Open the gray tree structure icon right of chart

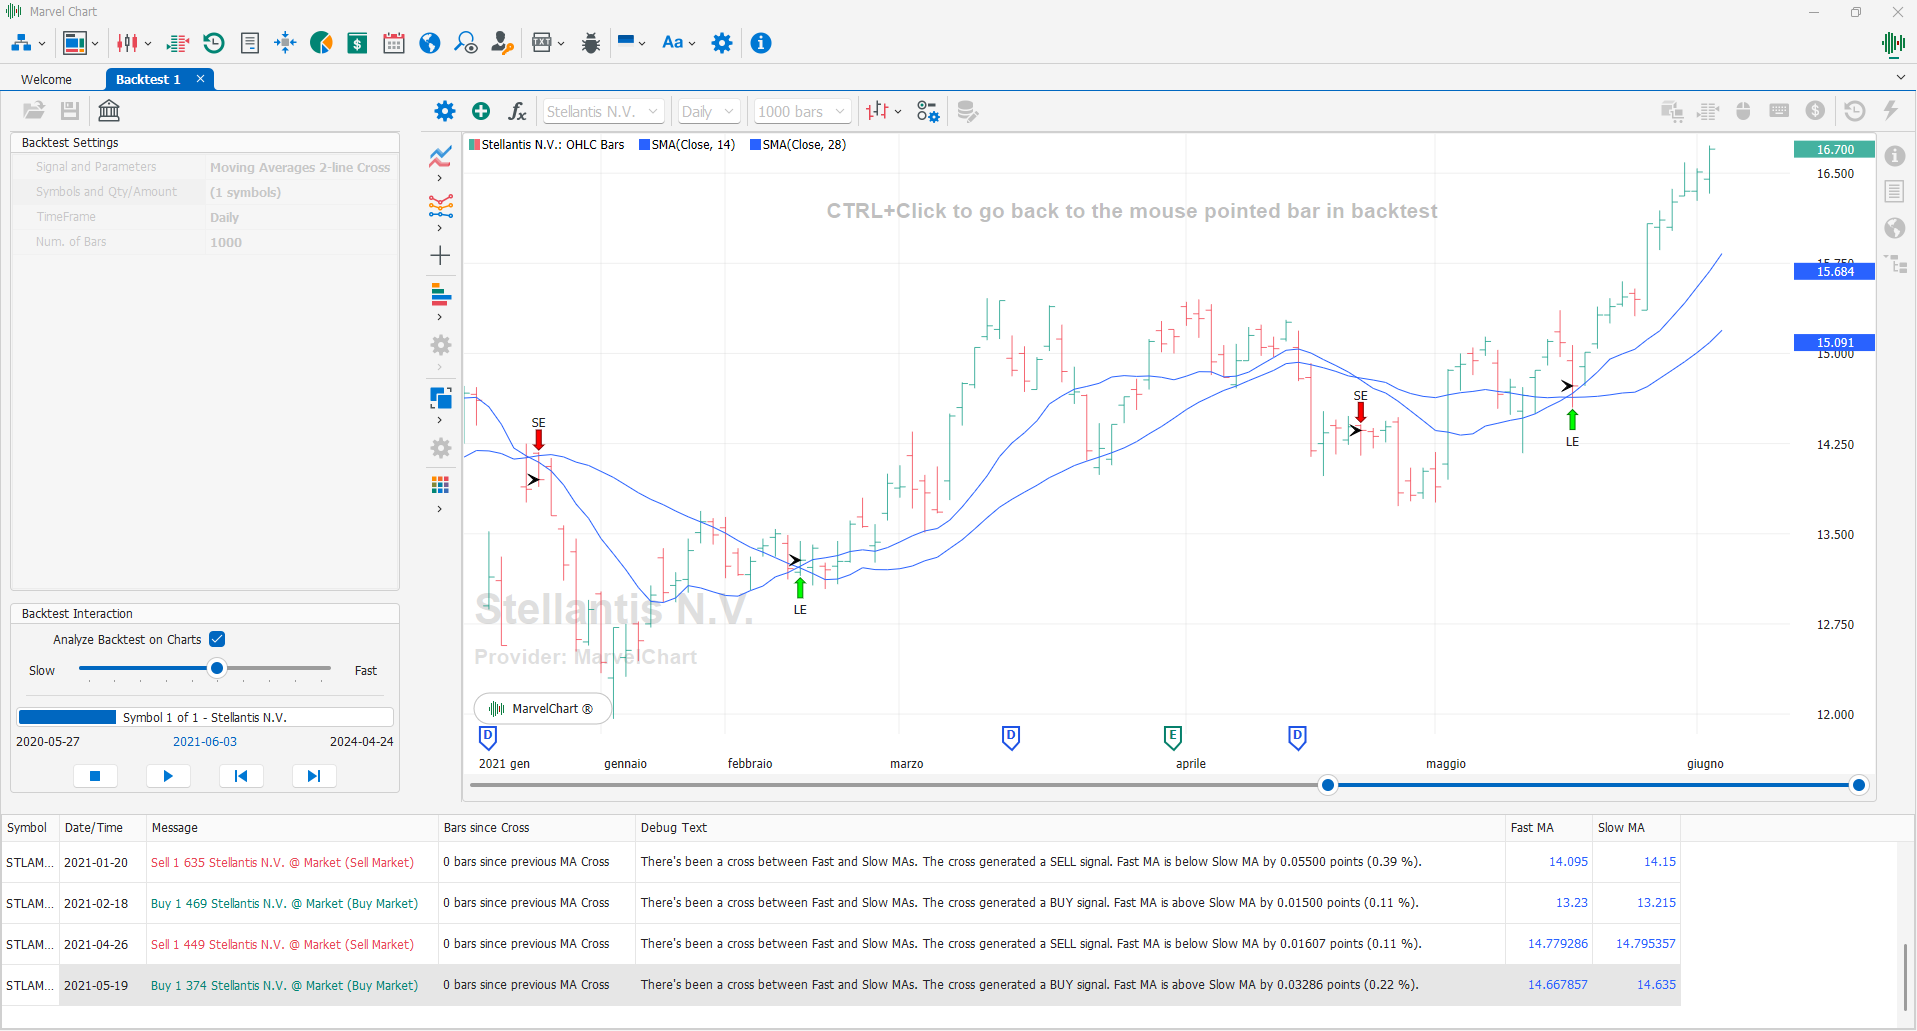tap(1896, 264)
